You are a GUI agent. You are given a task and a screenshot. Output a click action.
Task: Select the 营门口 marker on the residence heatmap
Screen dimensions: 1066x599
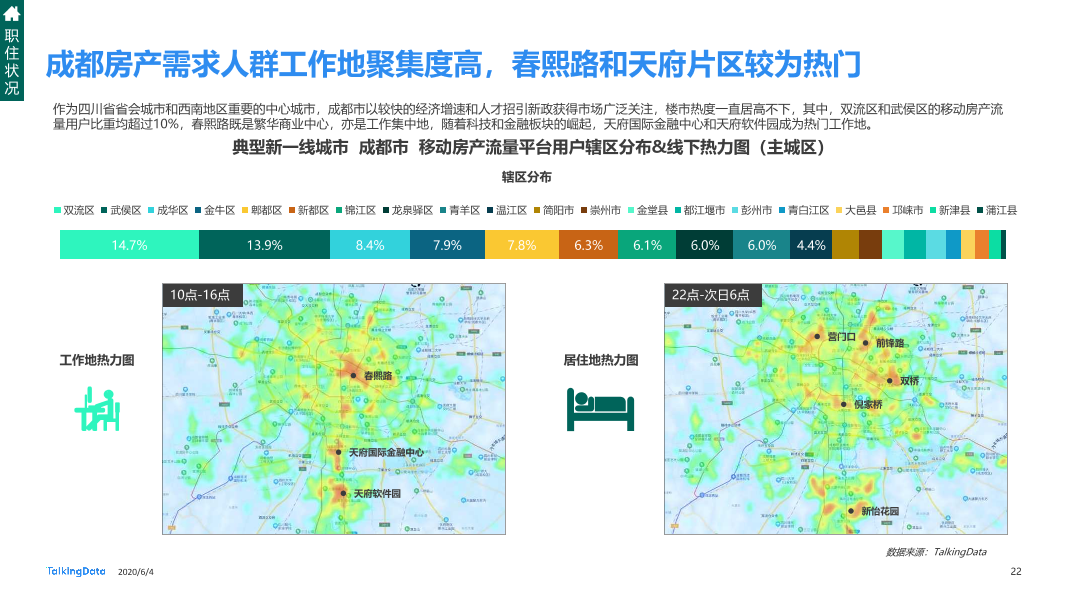(817, 336)
